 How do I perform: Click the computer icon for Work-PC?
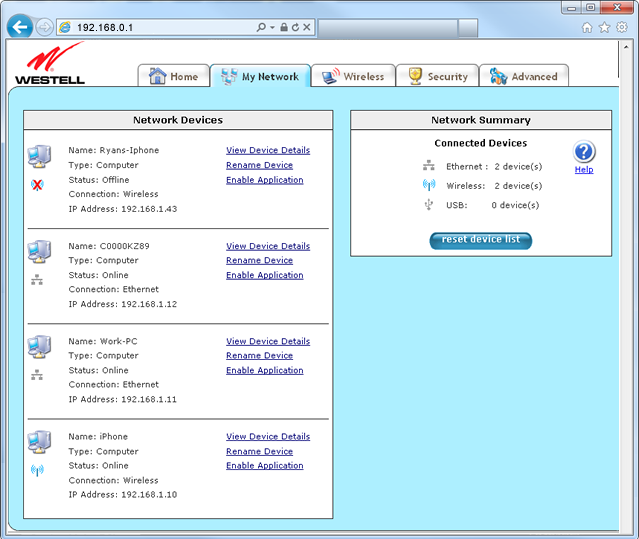(39, 347)
